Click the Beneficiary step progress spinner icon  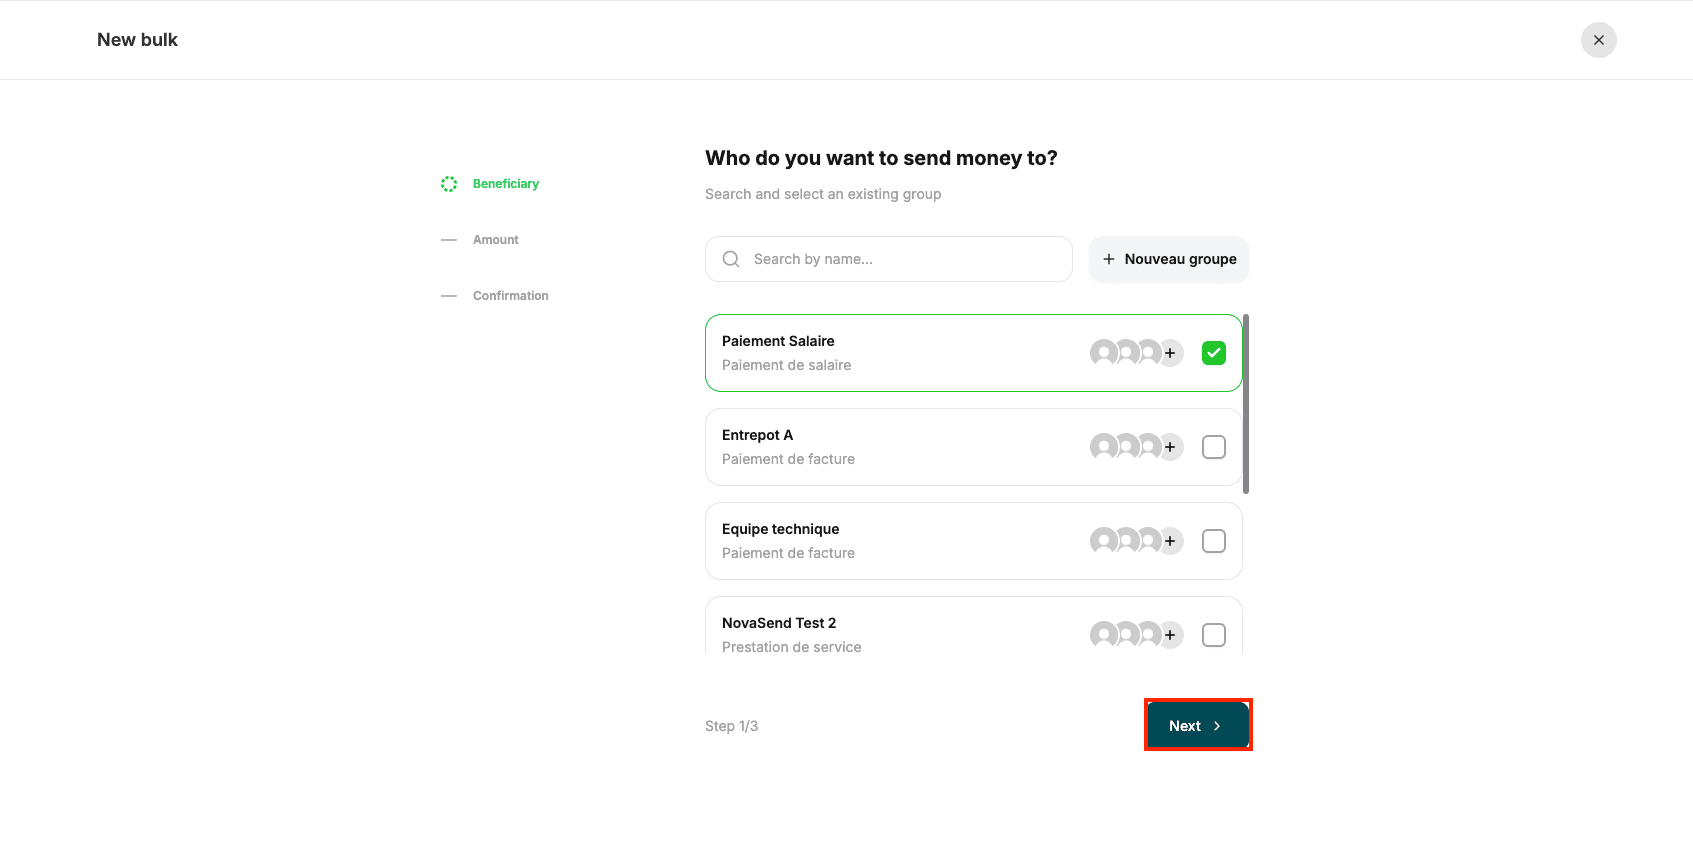[x=448, y=183]
